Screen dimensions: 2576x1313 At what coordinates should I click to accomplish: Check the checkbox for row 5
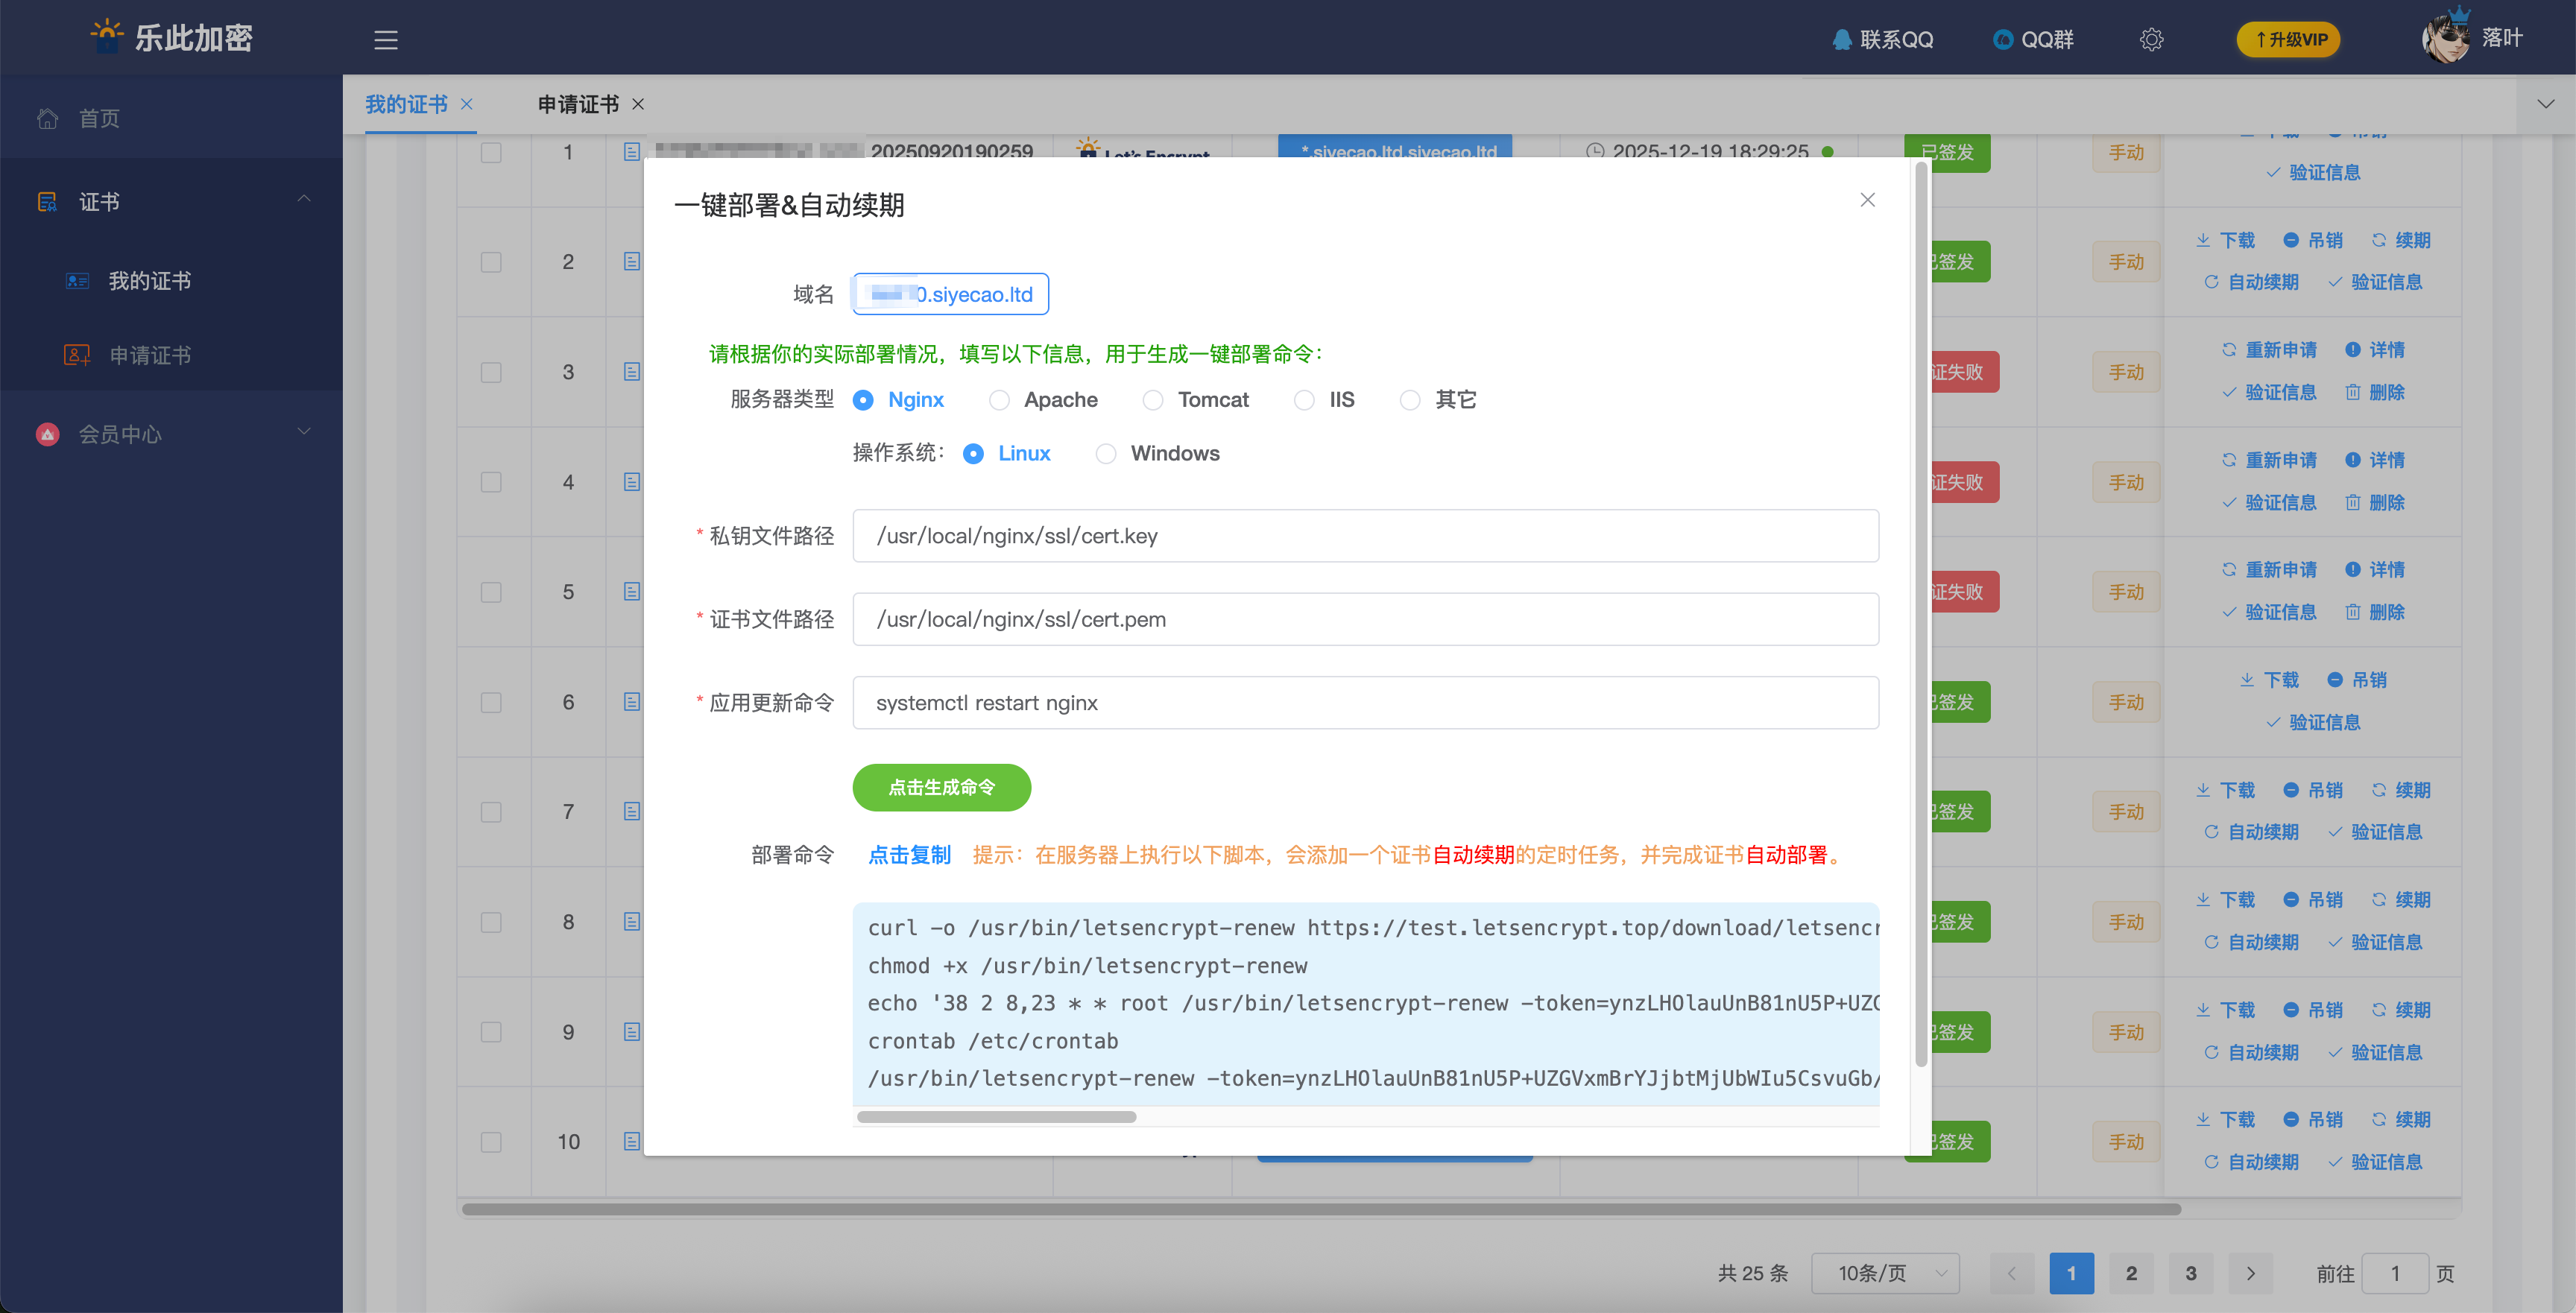point(491,592)
